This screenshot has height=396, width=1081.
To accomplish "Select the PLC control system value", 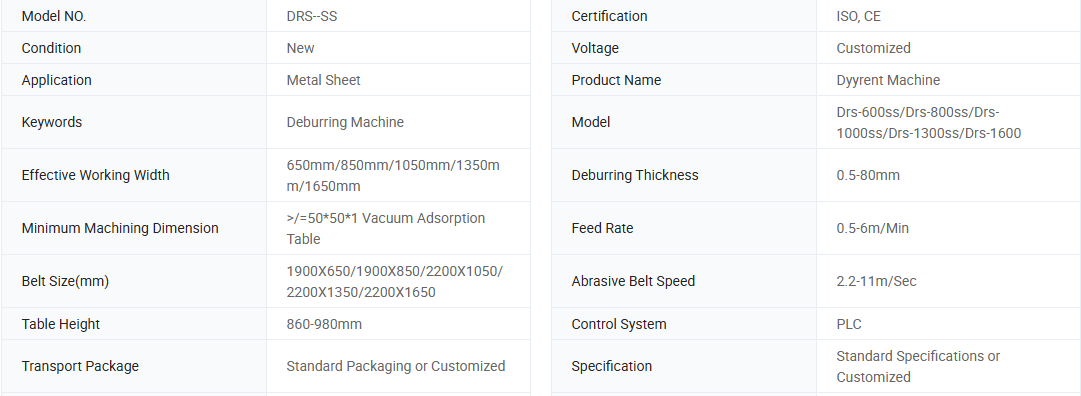I will pyautogui.click(x=849, y=324).
